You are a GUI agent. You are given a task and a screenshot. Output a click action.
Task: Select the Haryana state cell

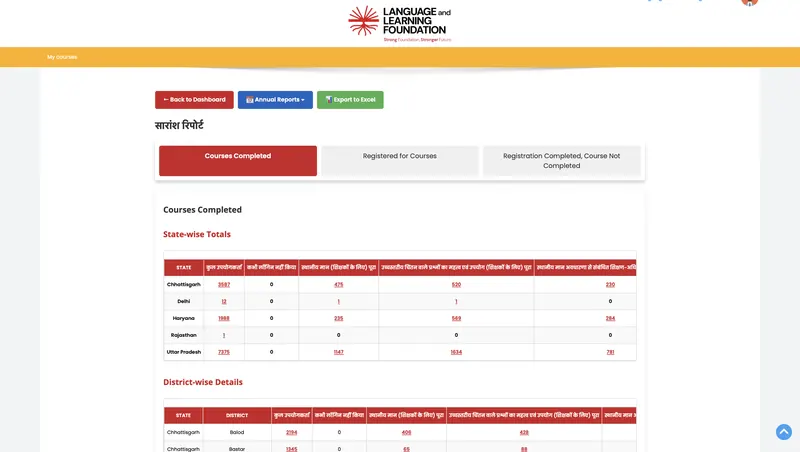click(x=184, y=318)
